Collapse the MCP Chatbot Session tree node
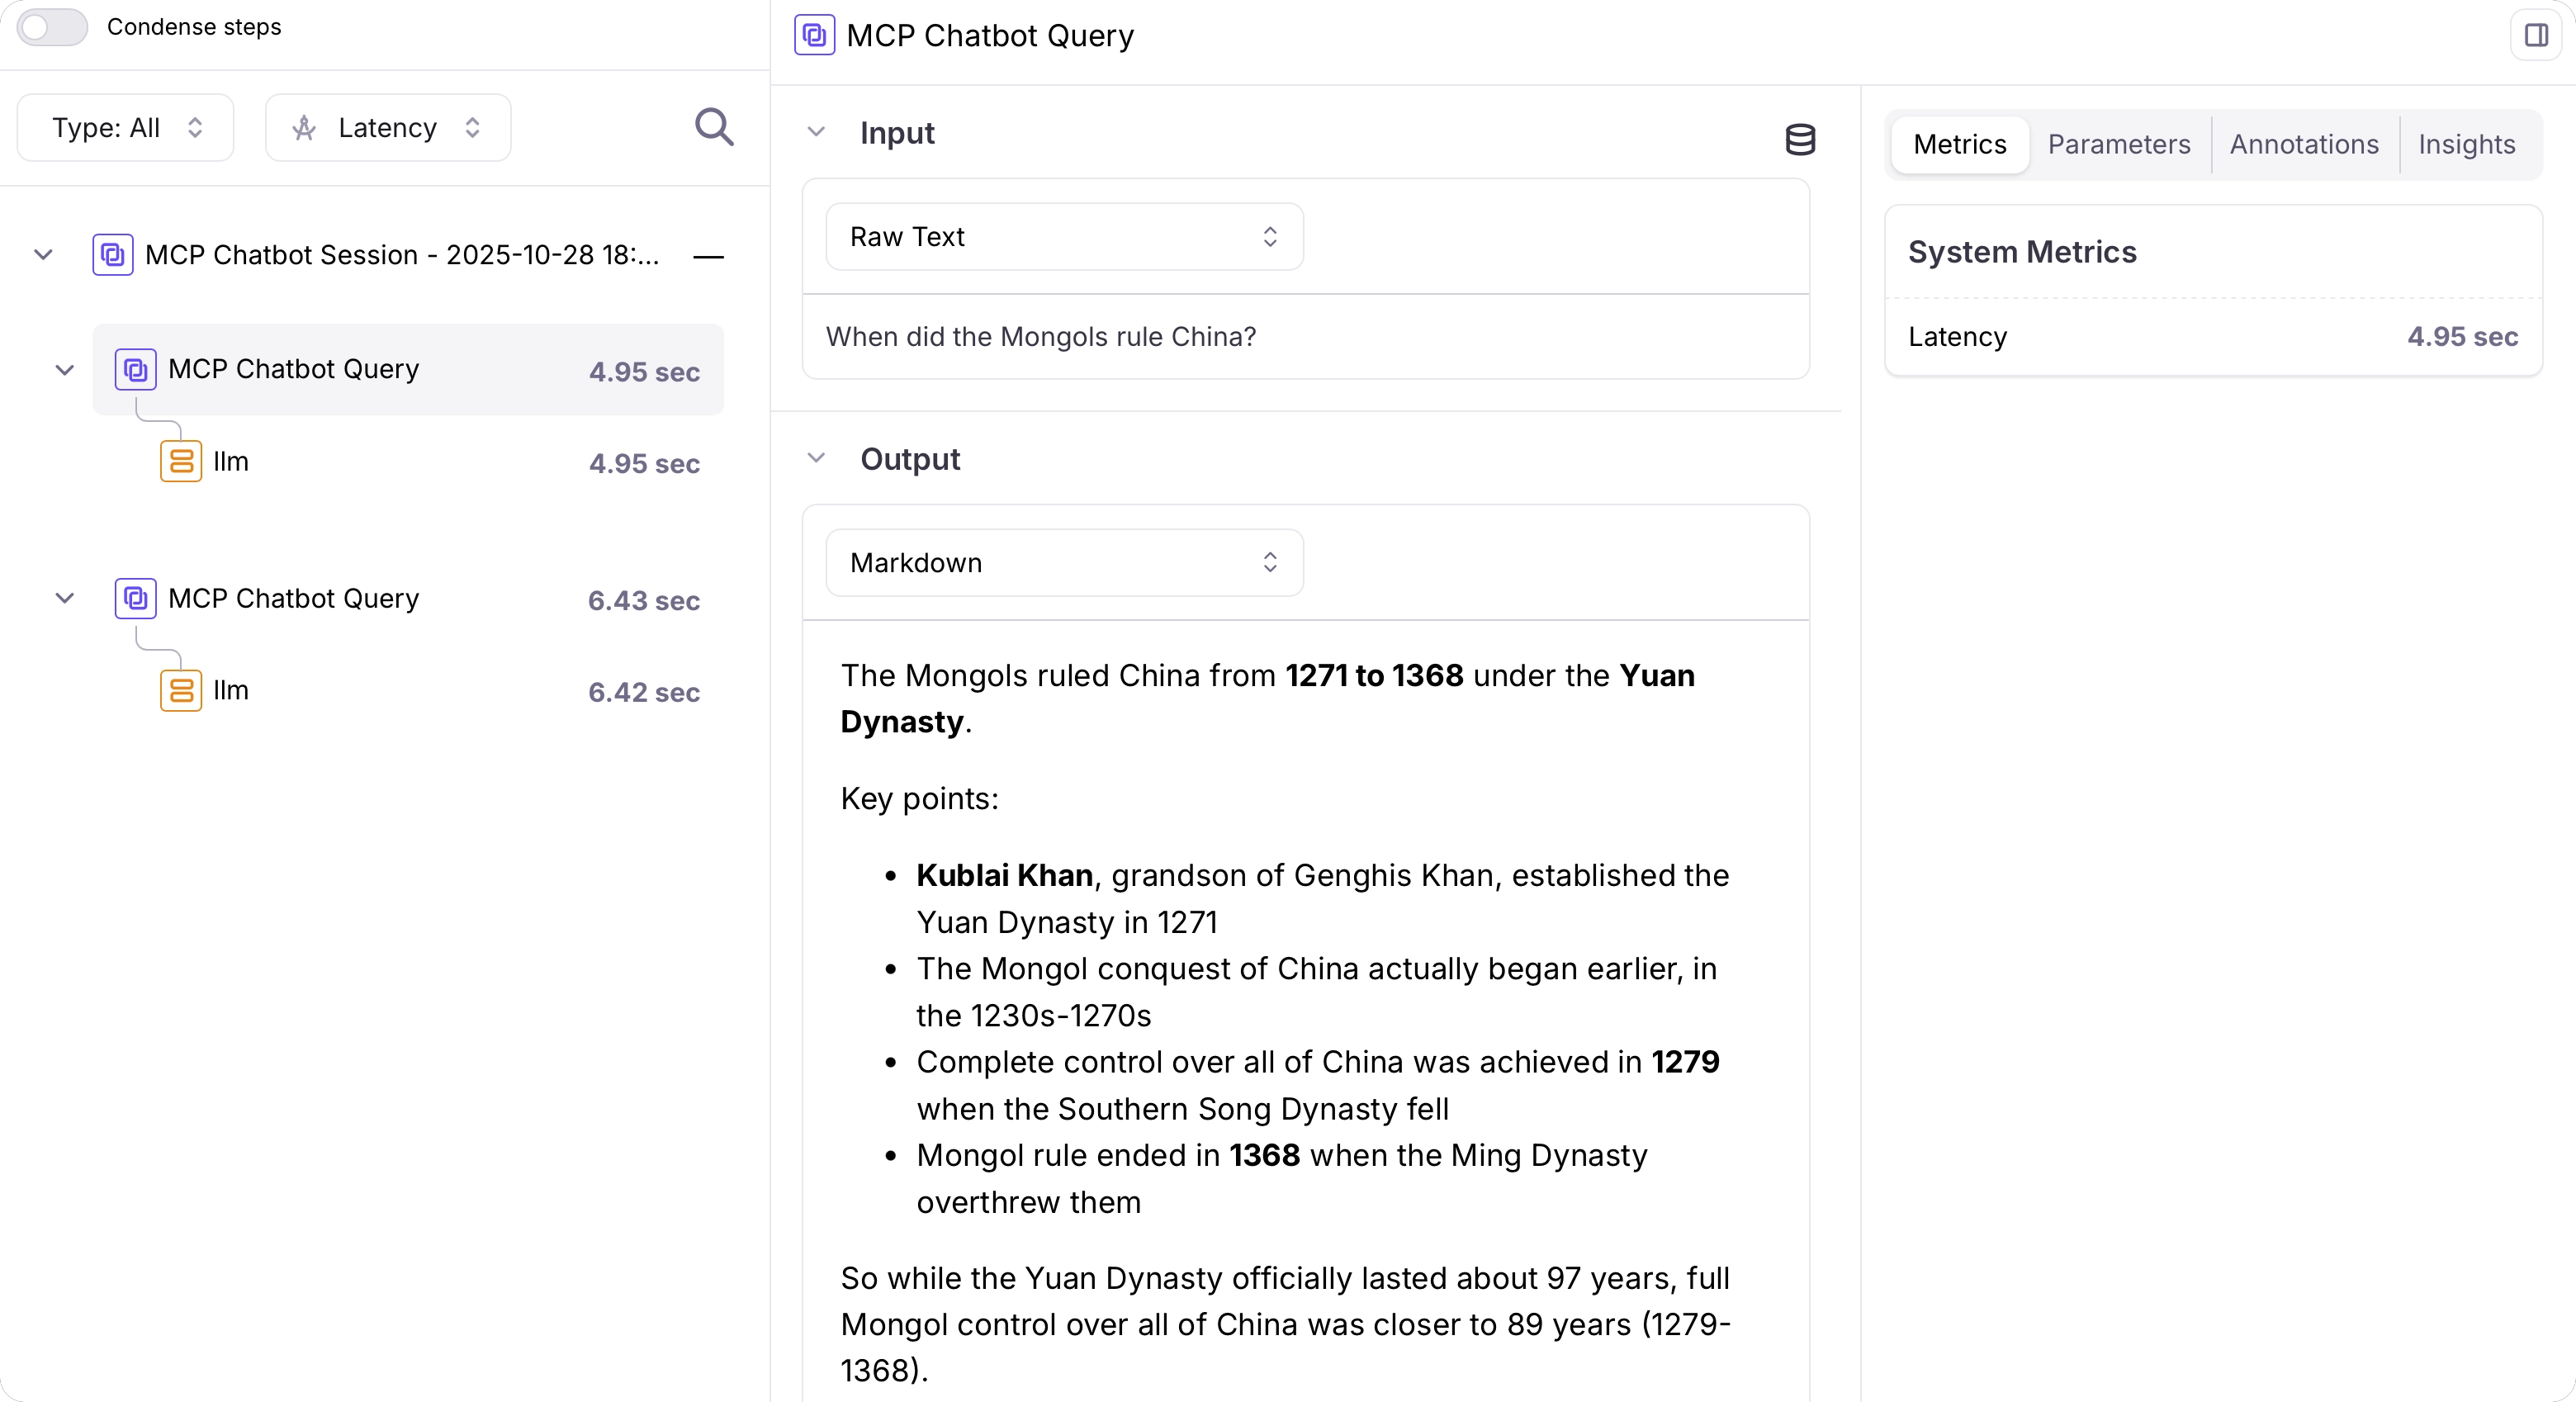This screenshot has height=1402, width=2576. click(43, 254)
